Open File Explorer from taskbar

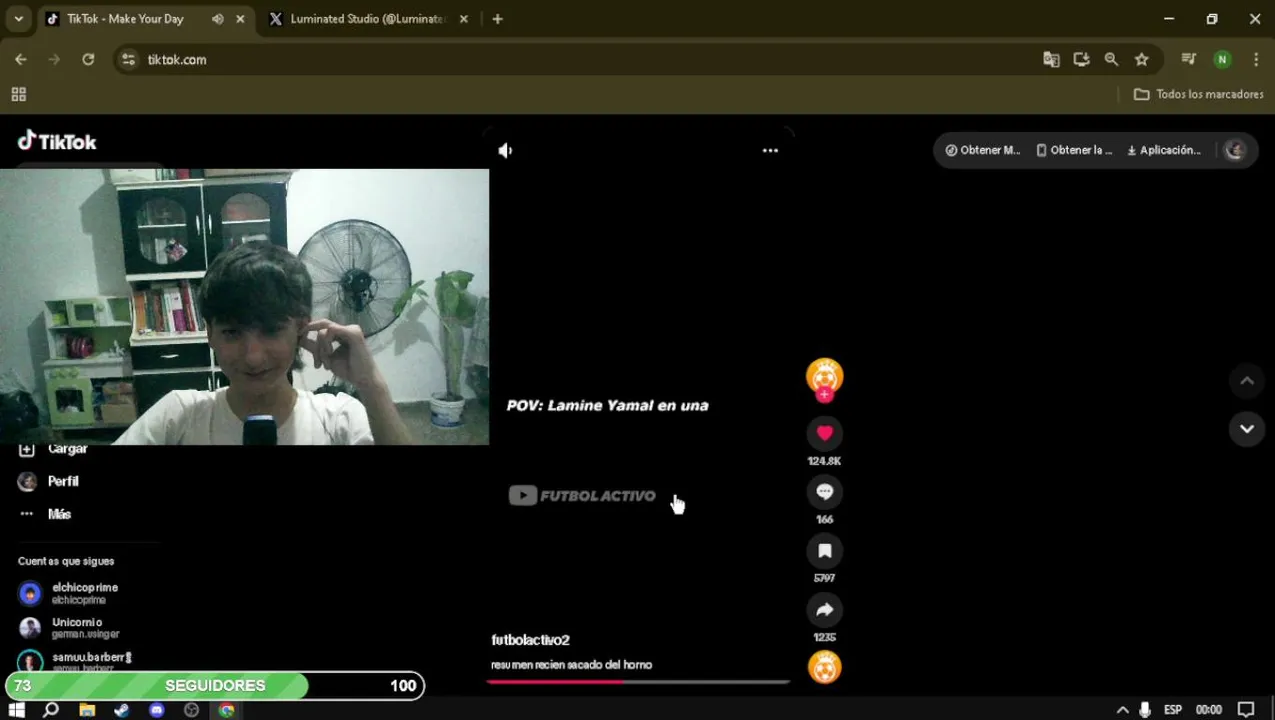pyautogui.click(x=87, y=710)
